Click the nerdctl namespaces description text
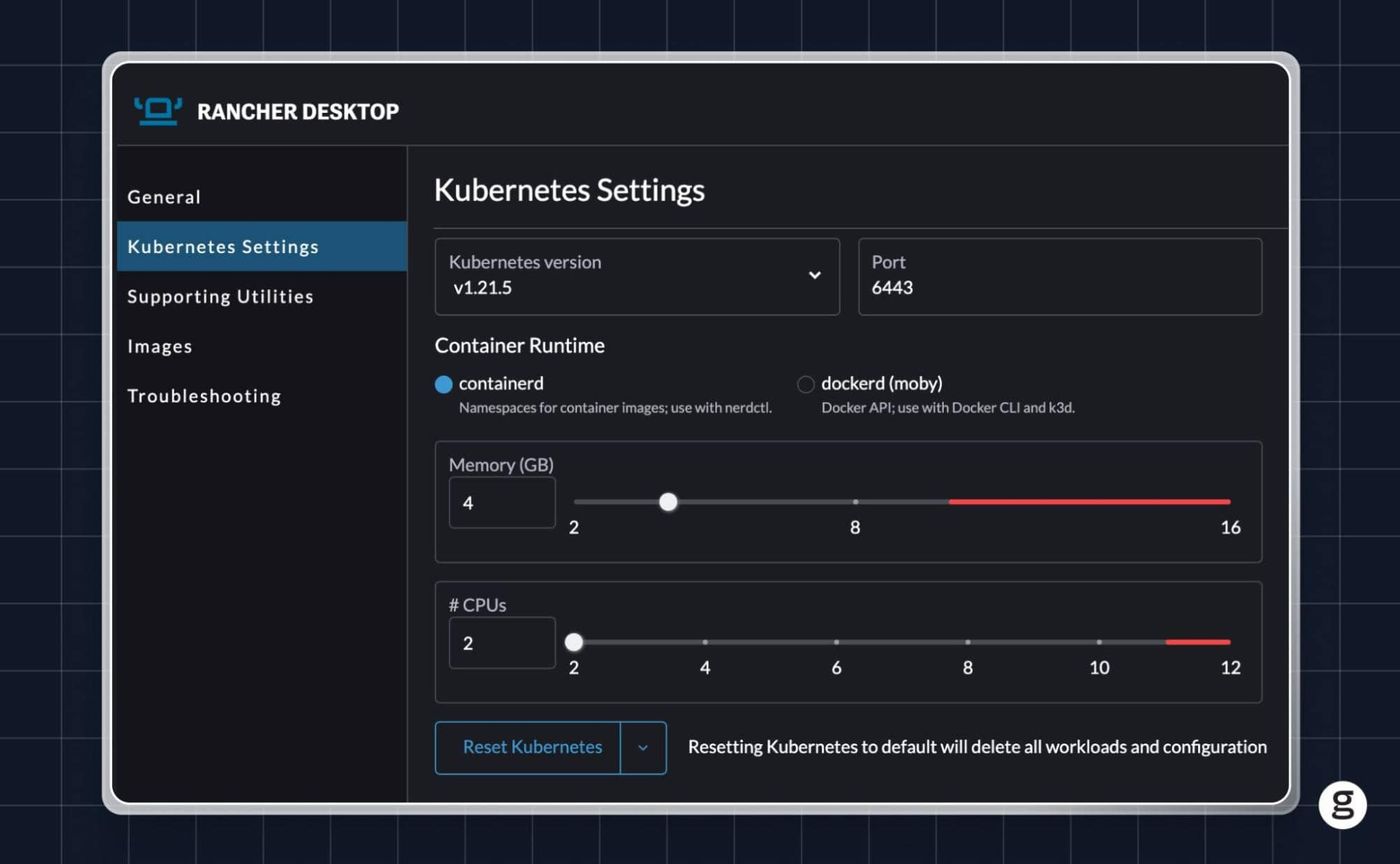 [x=615, y=408]
